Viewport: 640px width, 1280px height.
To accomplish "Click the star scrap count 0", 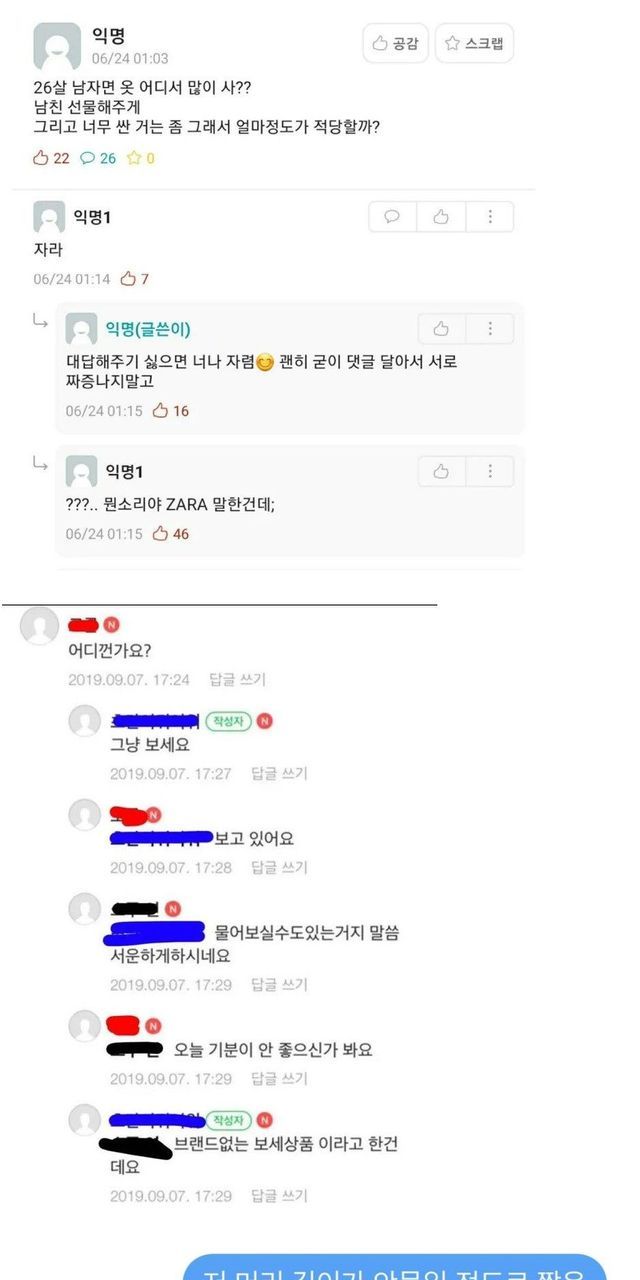I will click(x=141, y=158).
